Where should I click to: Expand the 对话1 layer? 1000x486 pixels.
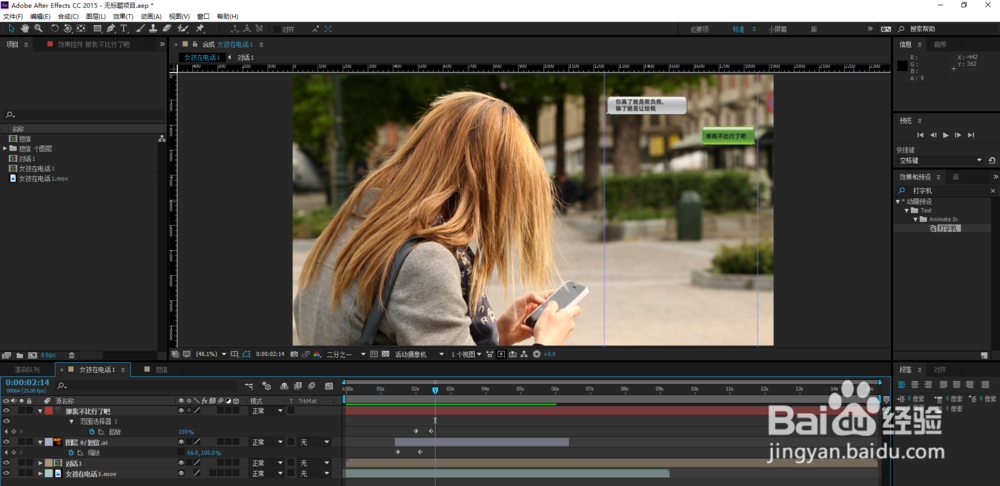(40, 463)
